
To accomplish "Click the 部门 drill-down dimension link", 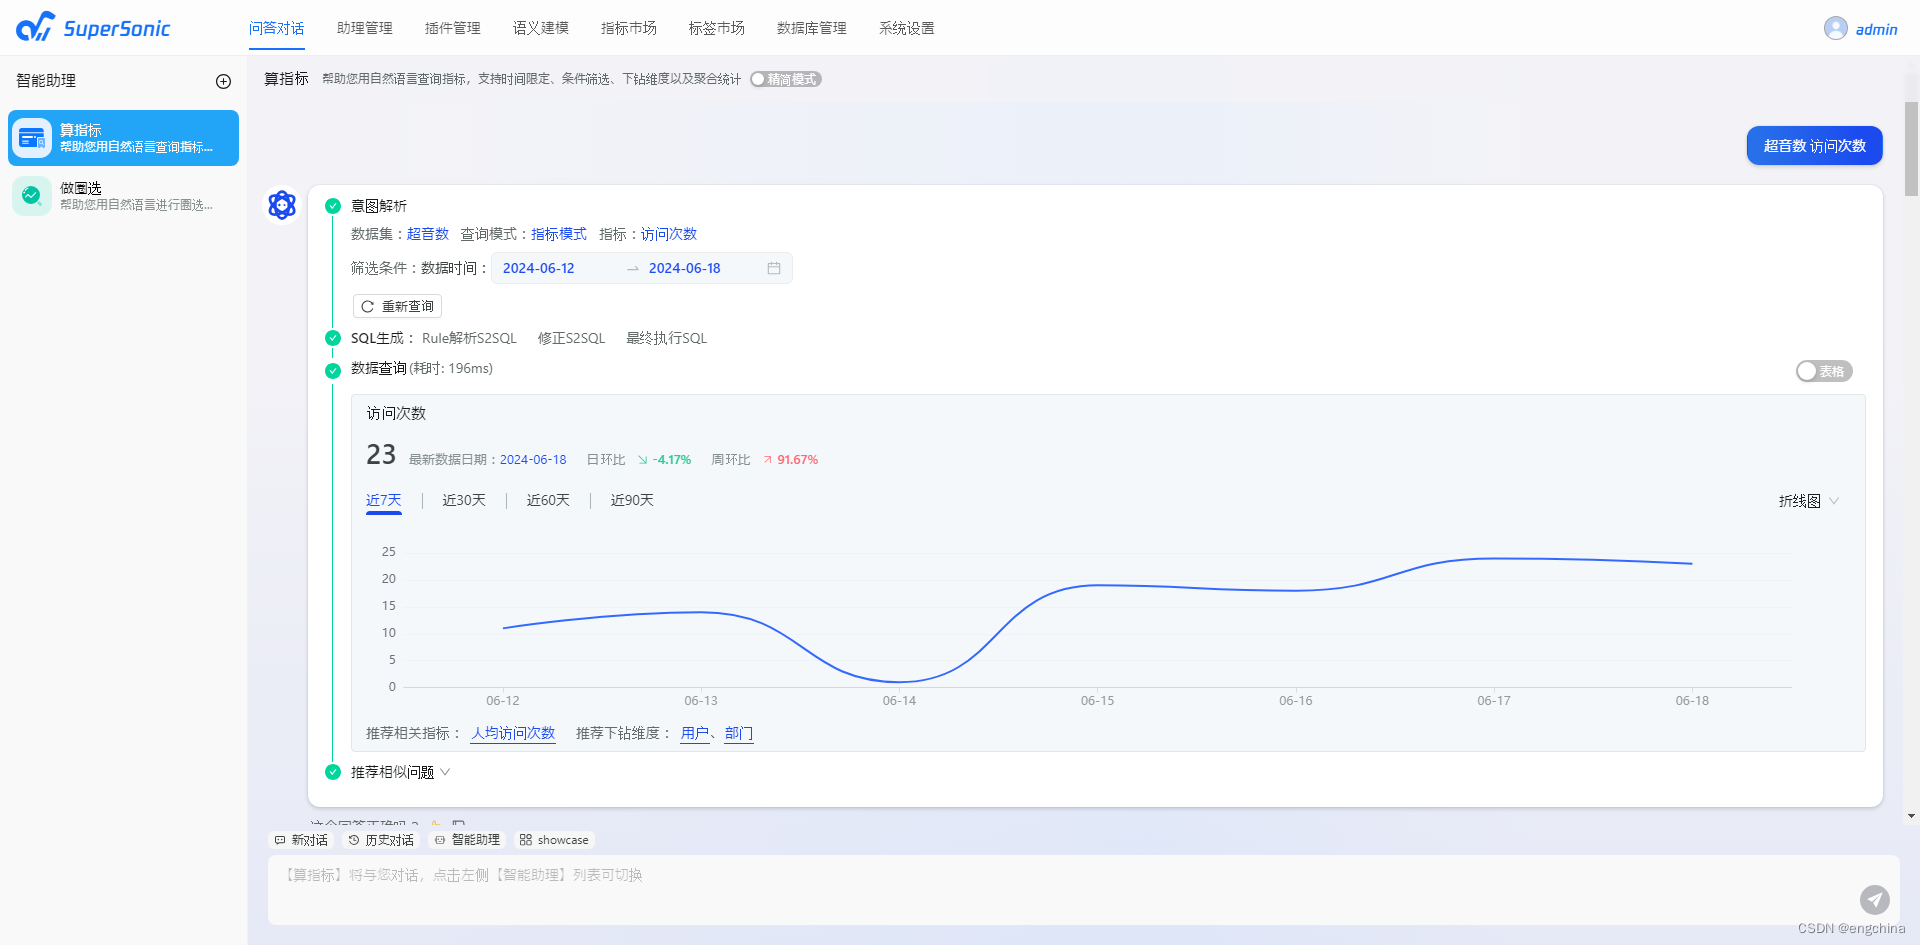I will (739, 733).
